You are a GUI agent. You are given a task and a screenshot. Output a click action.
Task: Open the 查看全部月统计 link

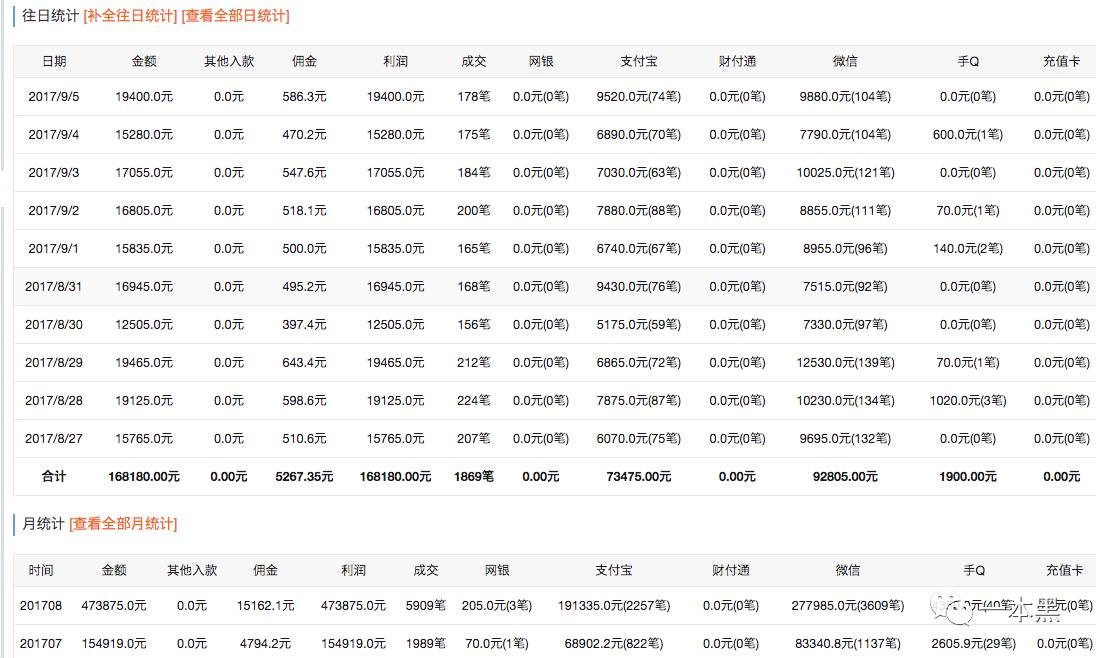click(x=124, y=524)
